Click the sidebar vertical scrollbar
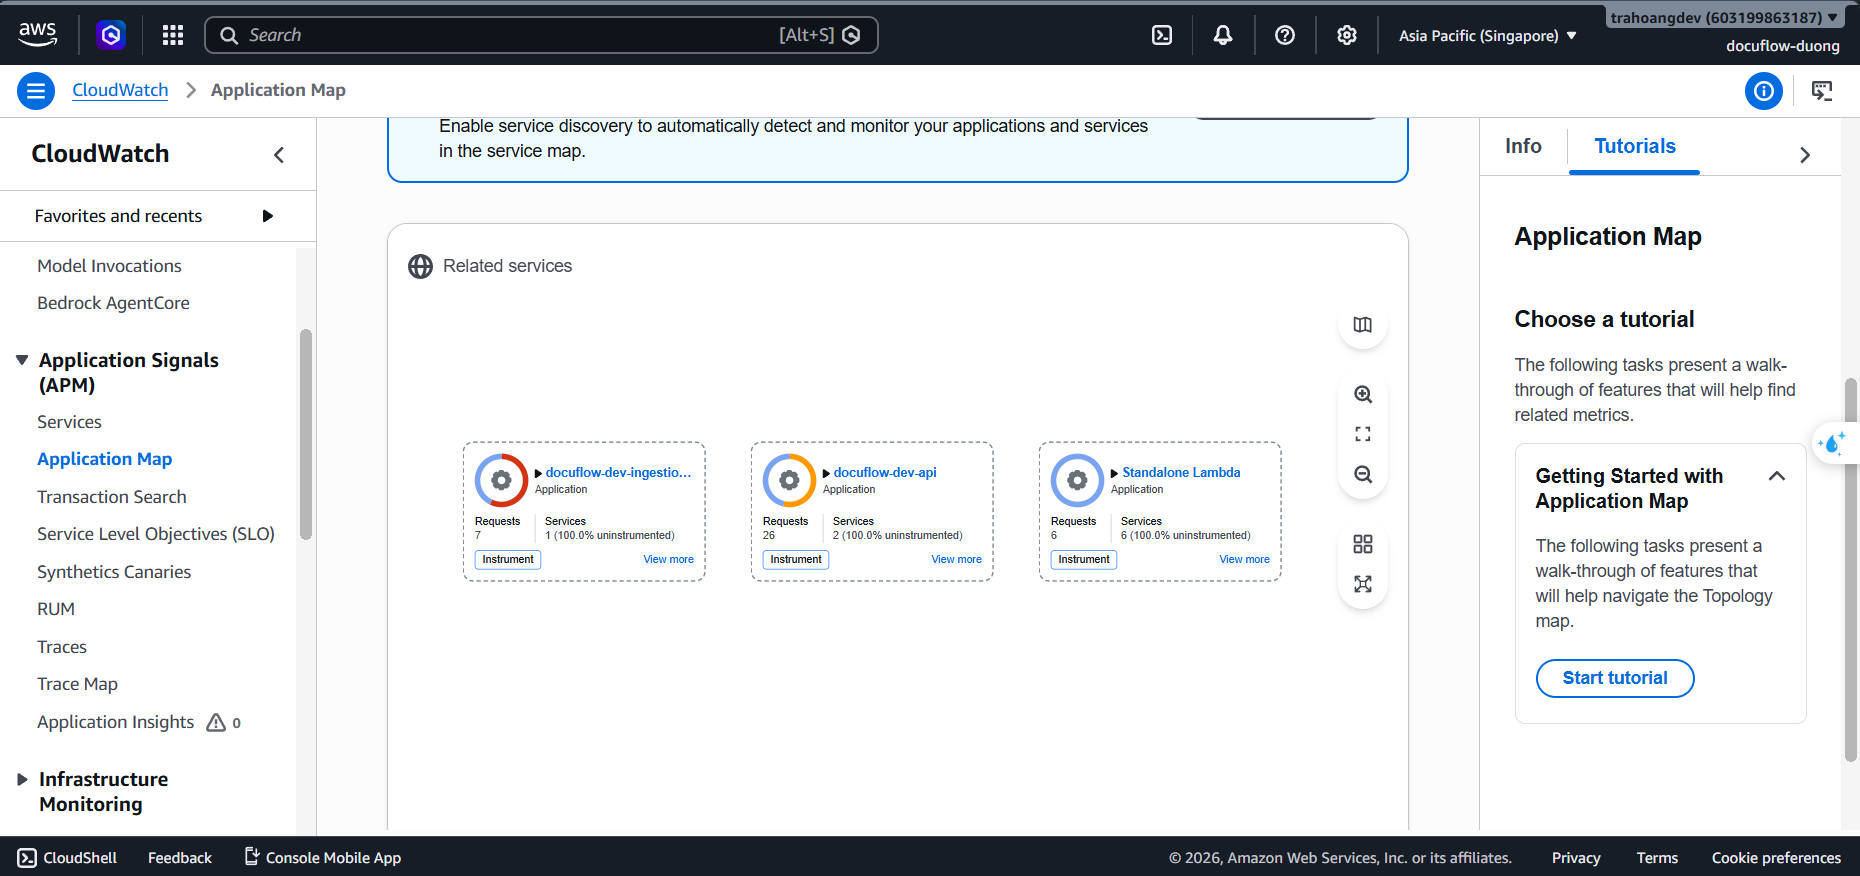This screenshot has height=876, width=1860. click(x=306, y=434)
